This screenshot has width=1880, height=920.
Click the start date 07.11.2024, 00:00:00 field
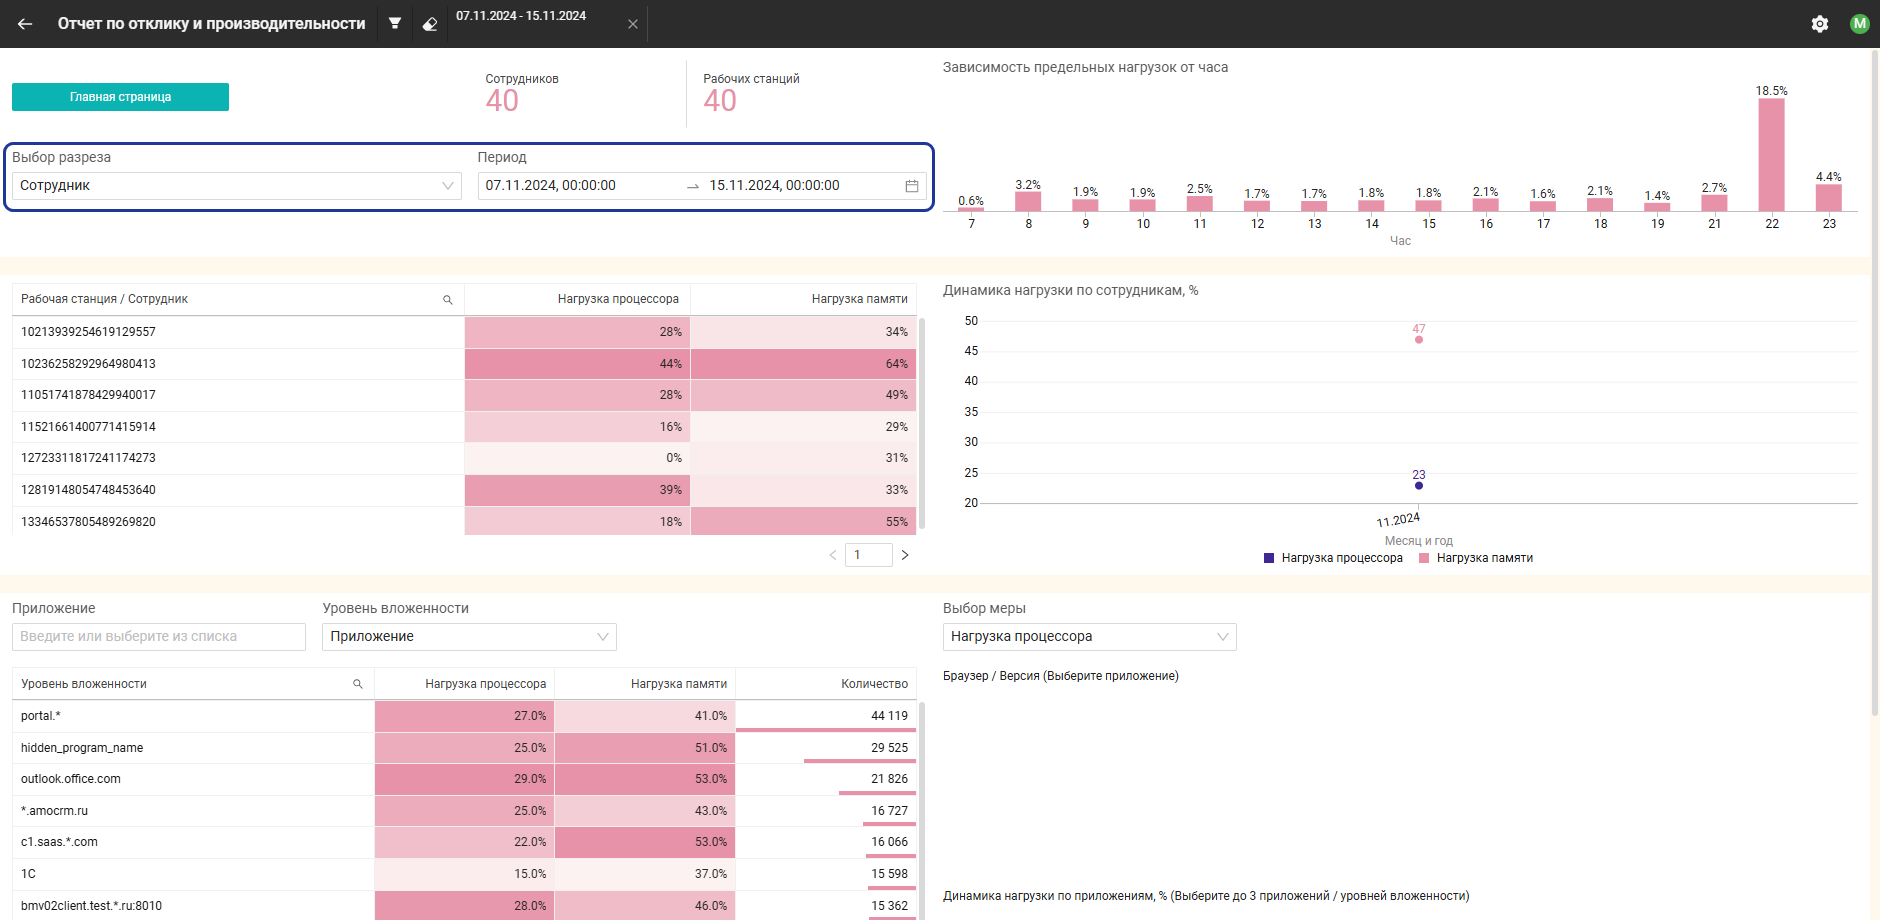tap(580, 186)
